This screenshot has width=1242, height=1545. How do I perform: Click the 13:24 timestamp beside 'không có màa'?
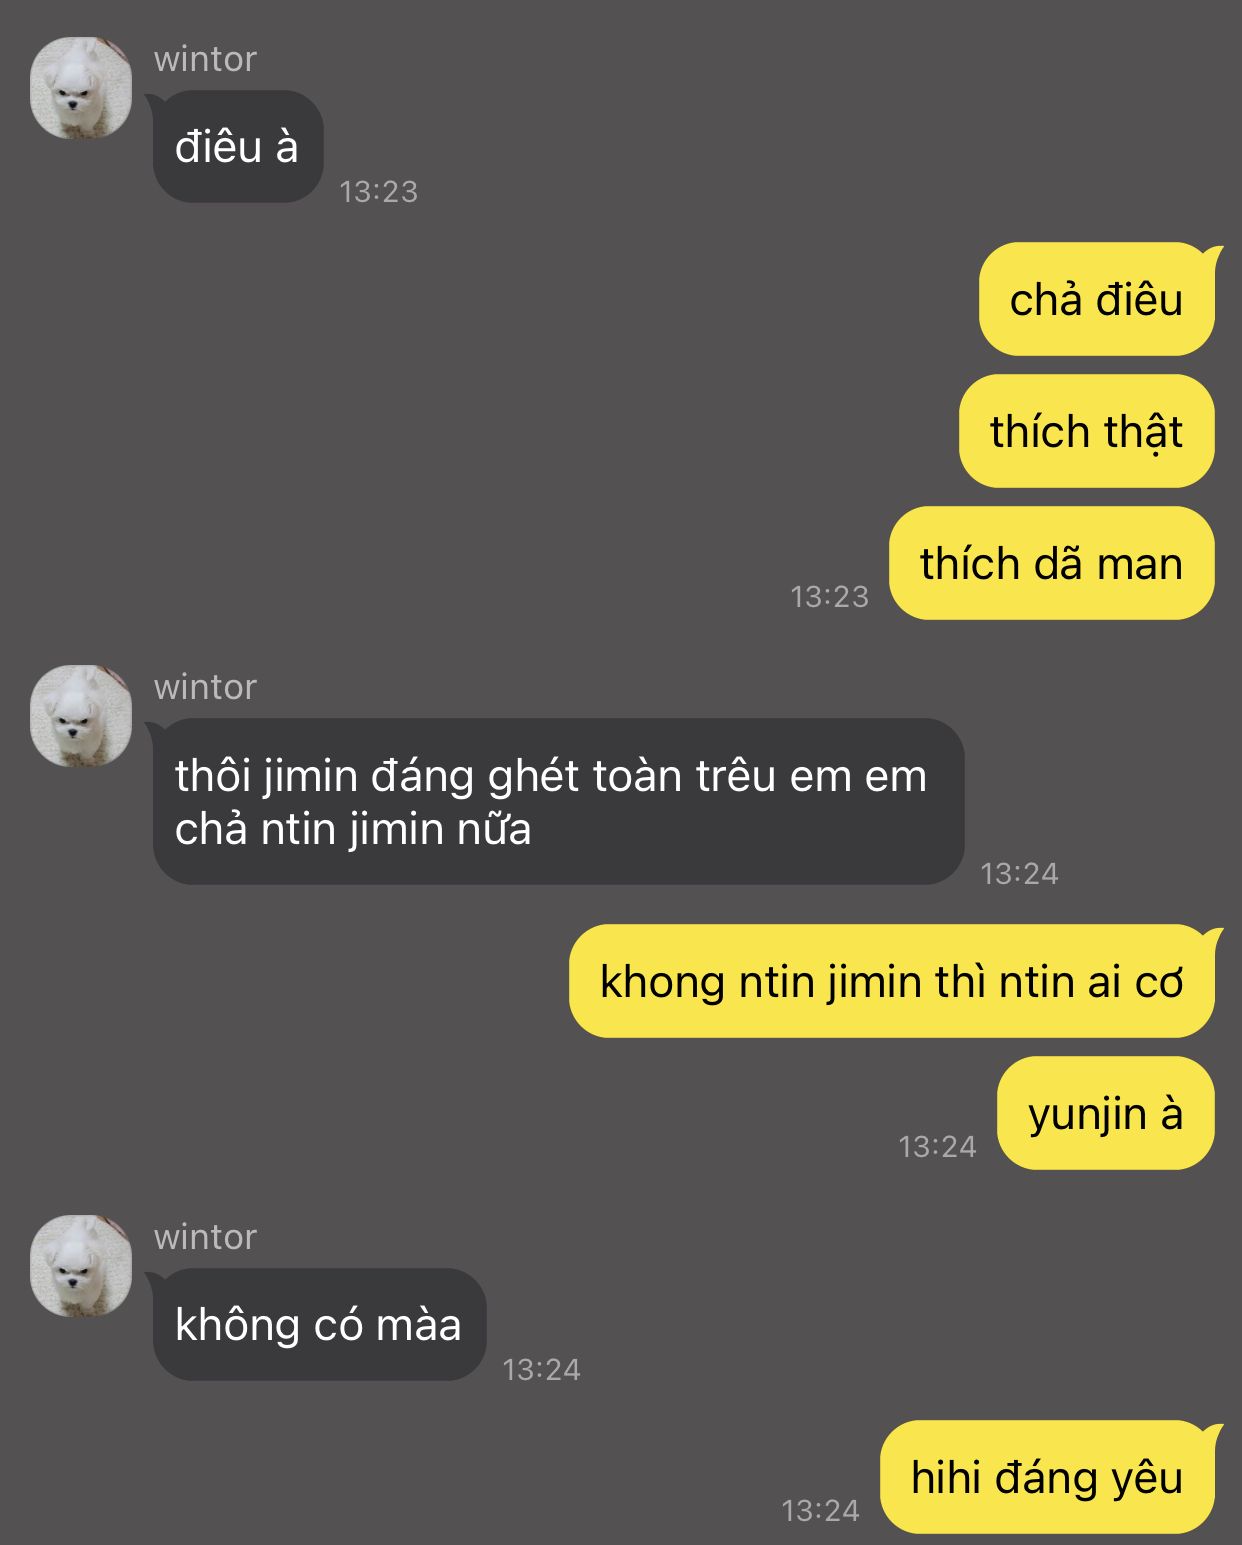(541, 1369)
